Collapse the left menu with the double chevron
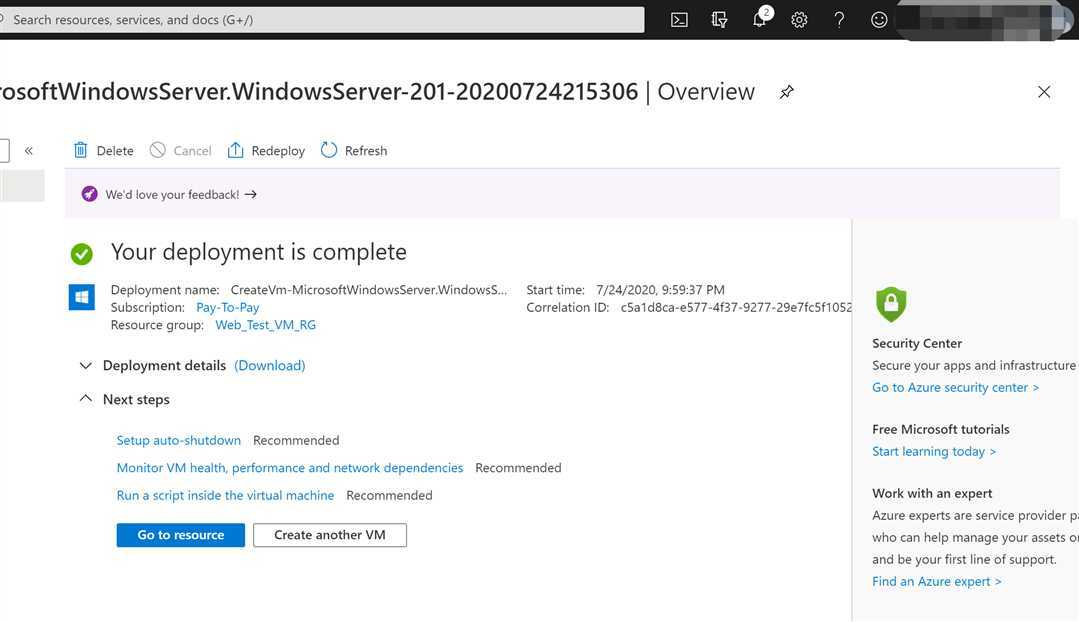 pos(29,151)
